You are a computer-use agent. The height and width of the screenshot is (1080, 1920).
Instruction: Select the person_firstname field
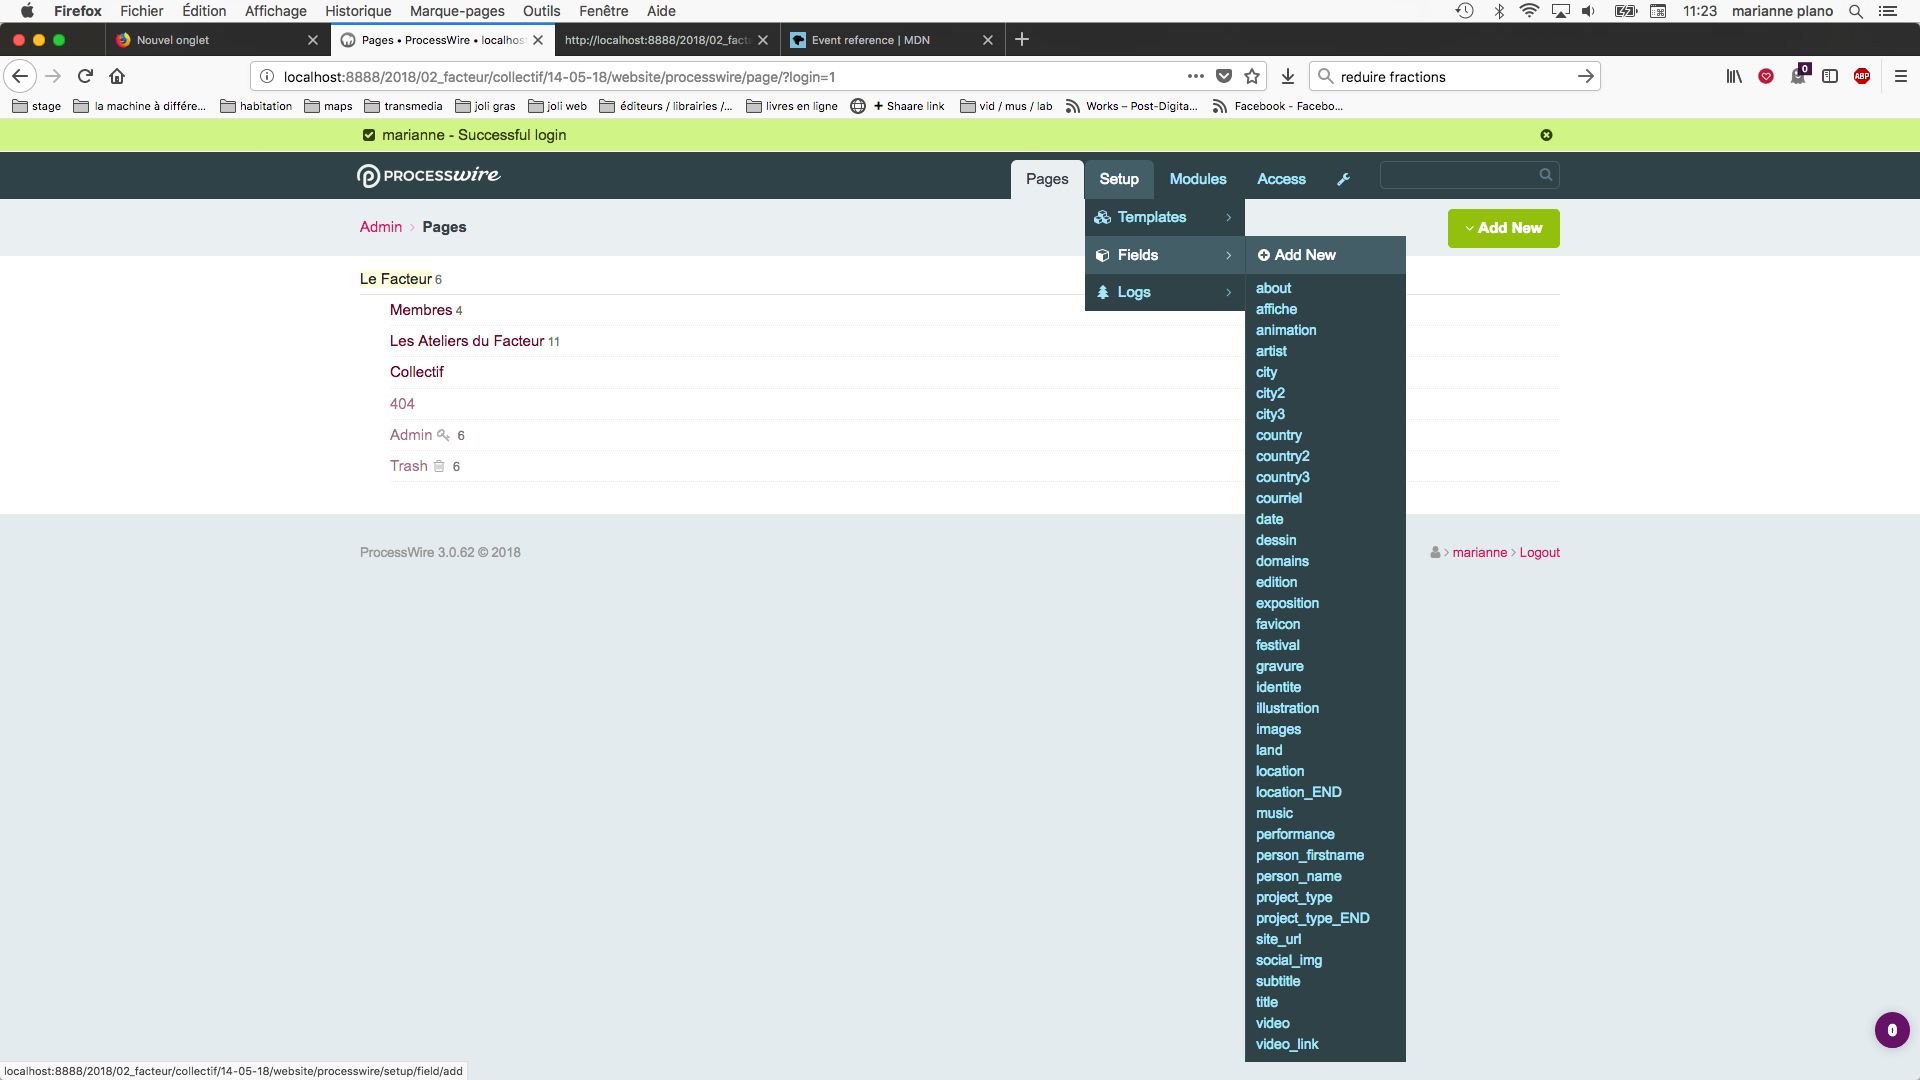tap(1309, 855)
